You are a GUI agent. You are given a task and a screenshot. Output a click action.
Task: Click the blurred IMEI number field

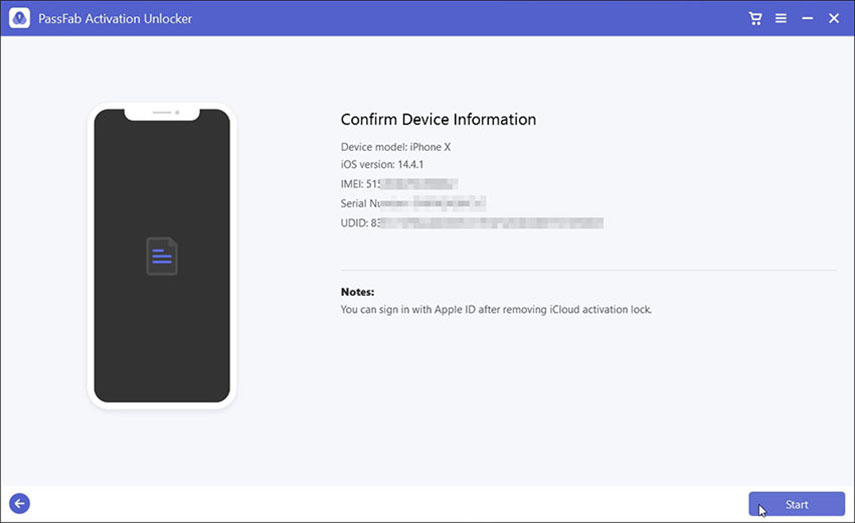418,184
